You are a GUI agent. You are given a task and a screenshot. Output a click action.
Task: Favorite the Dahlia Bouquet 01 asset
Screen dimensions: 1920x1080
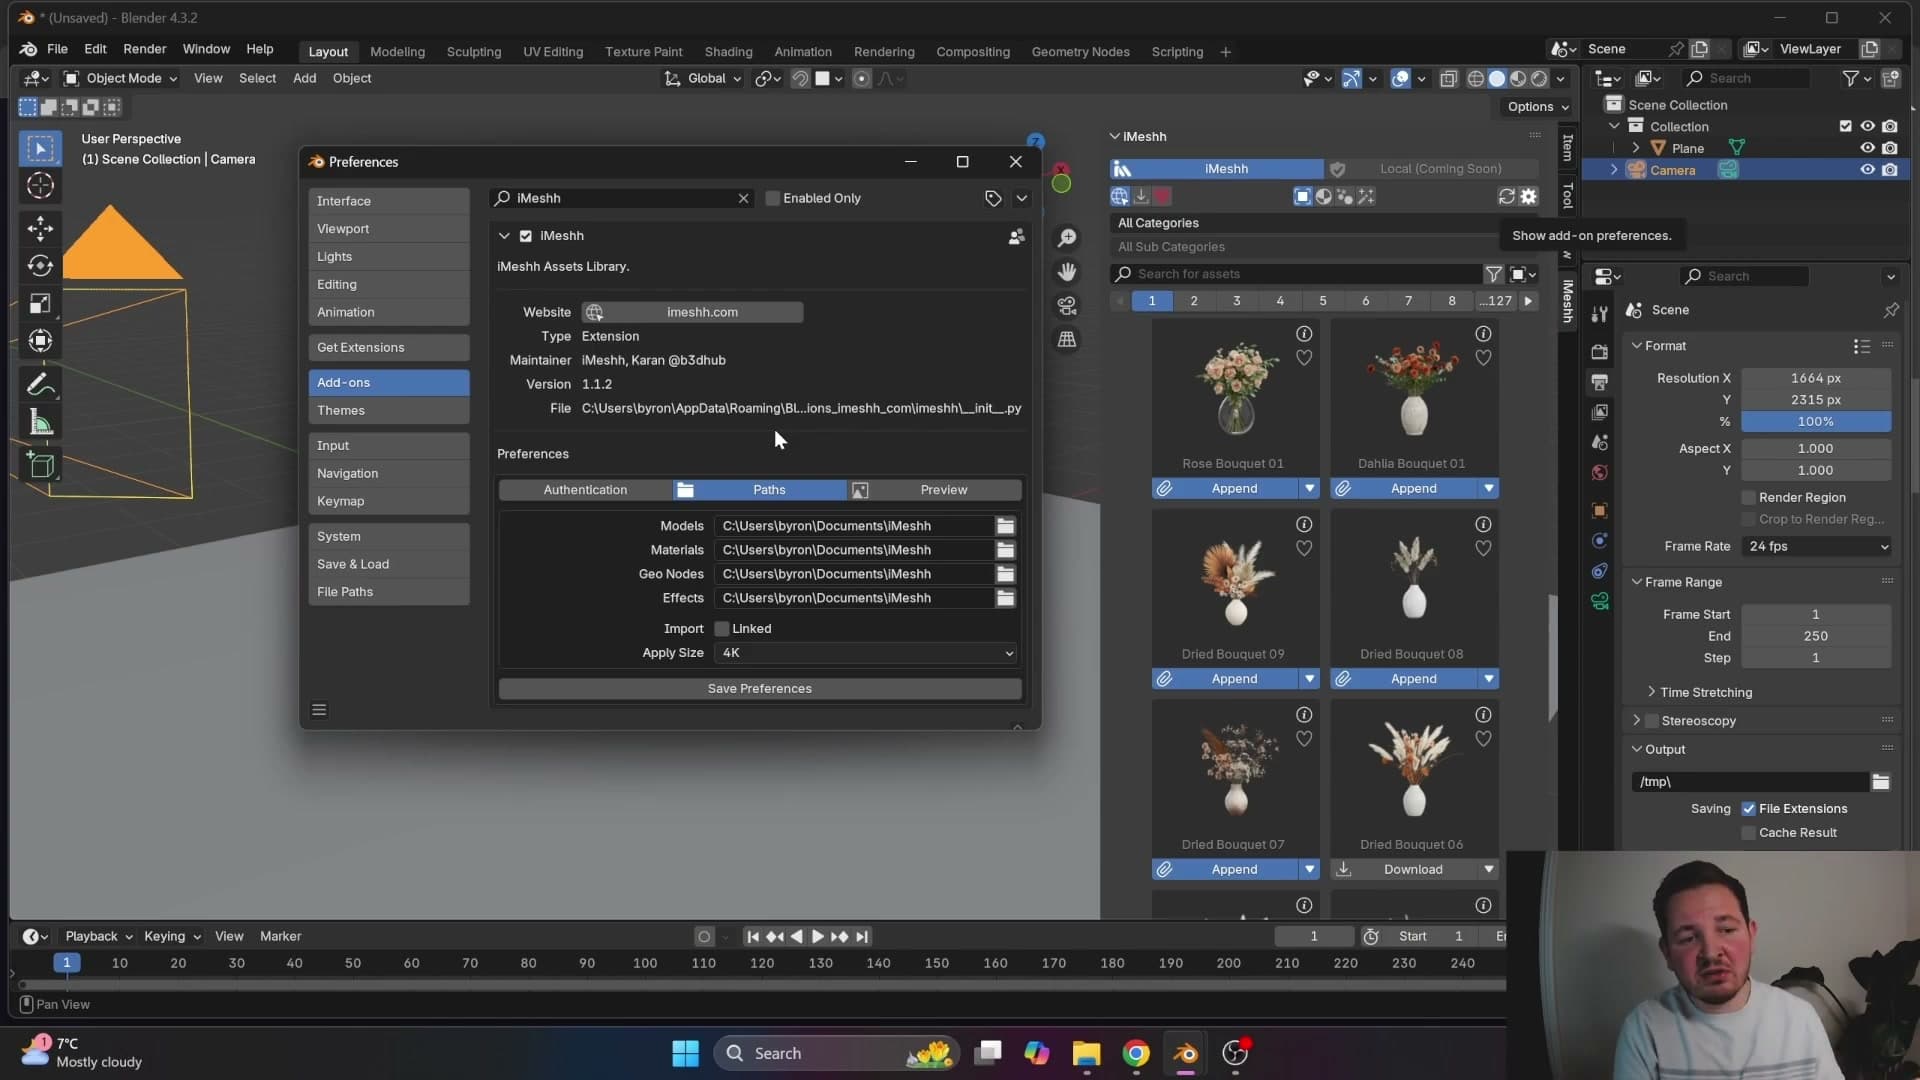[x=1483, y=357]
